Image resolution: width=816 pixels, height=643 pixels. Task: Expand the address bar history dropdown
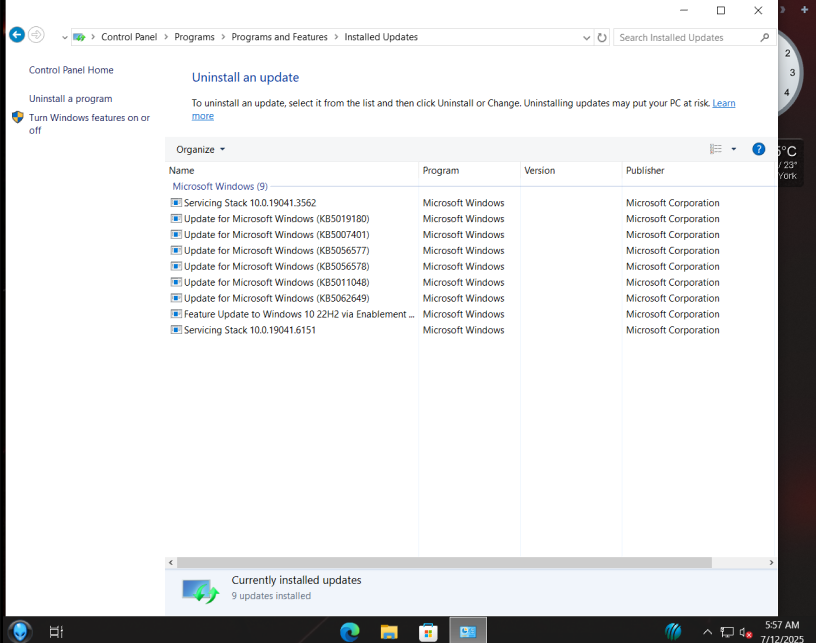(x=586, y=37)
